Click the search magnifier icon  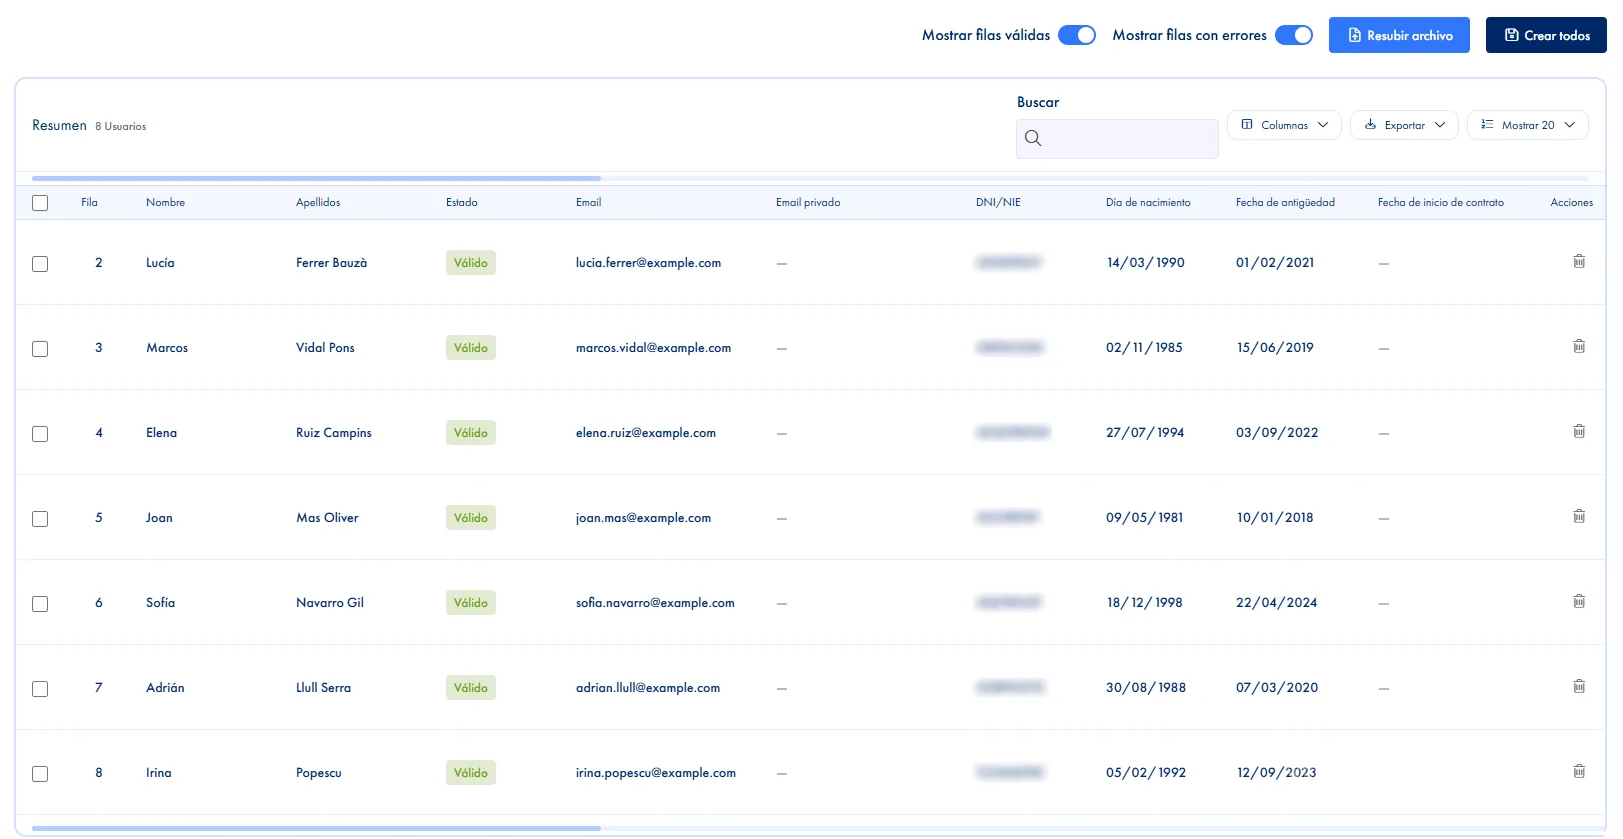click(x=1033, y=138)
